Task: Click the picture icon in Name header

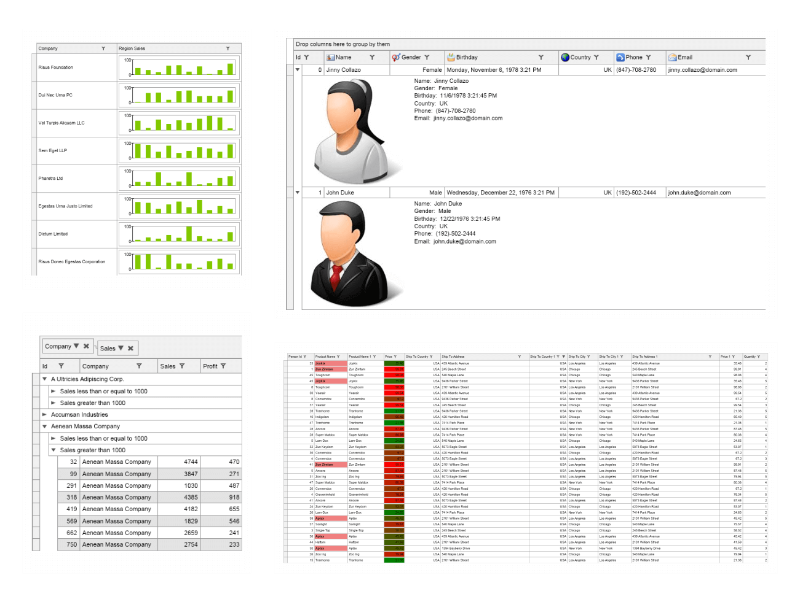Action: 330,58
